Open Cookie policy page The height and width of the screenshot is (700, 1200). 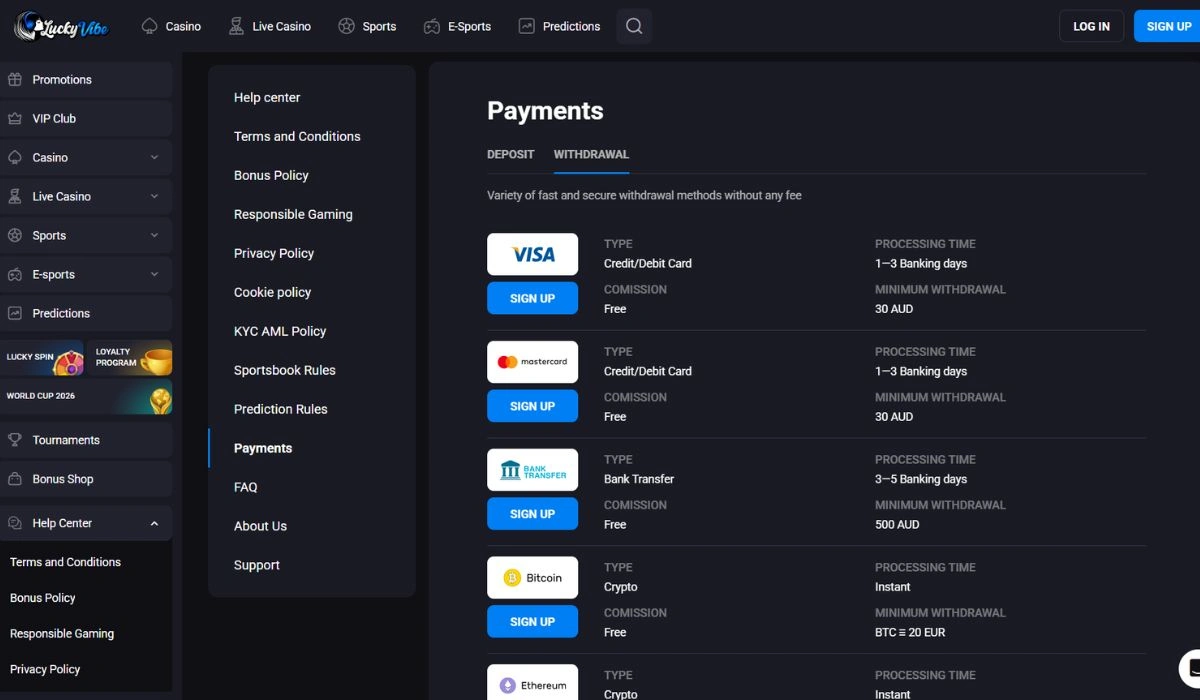point(272,292)
